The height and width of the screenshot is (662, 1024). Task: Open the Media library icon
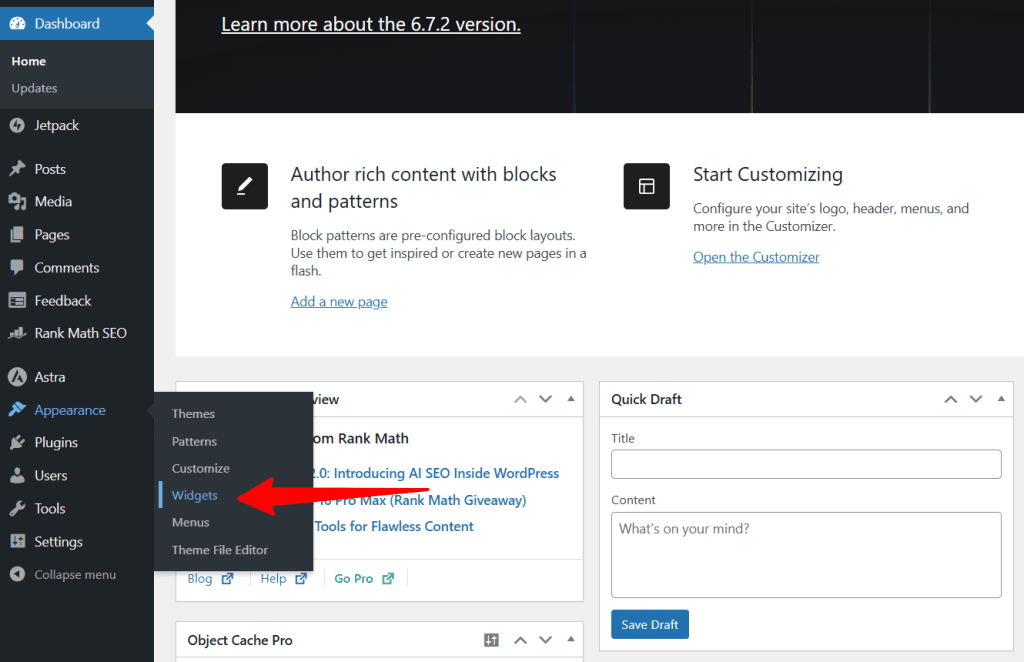16,202
